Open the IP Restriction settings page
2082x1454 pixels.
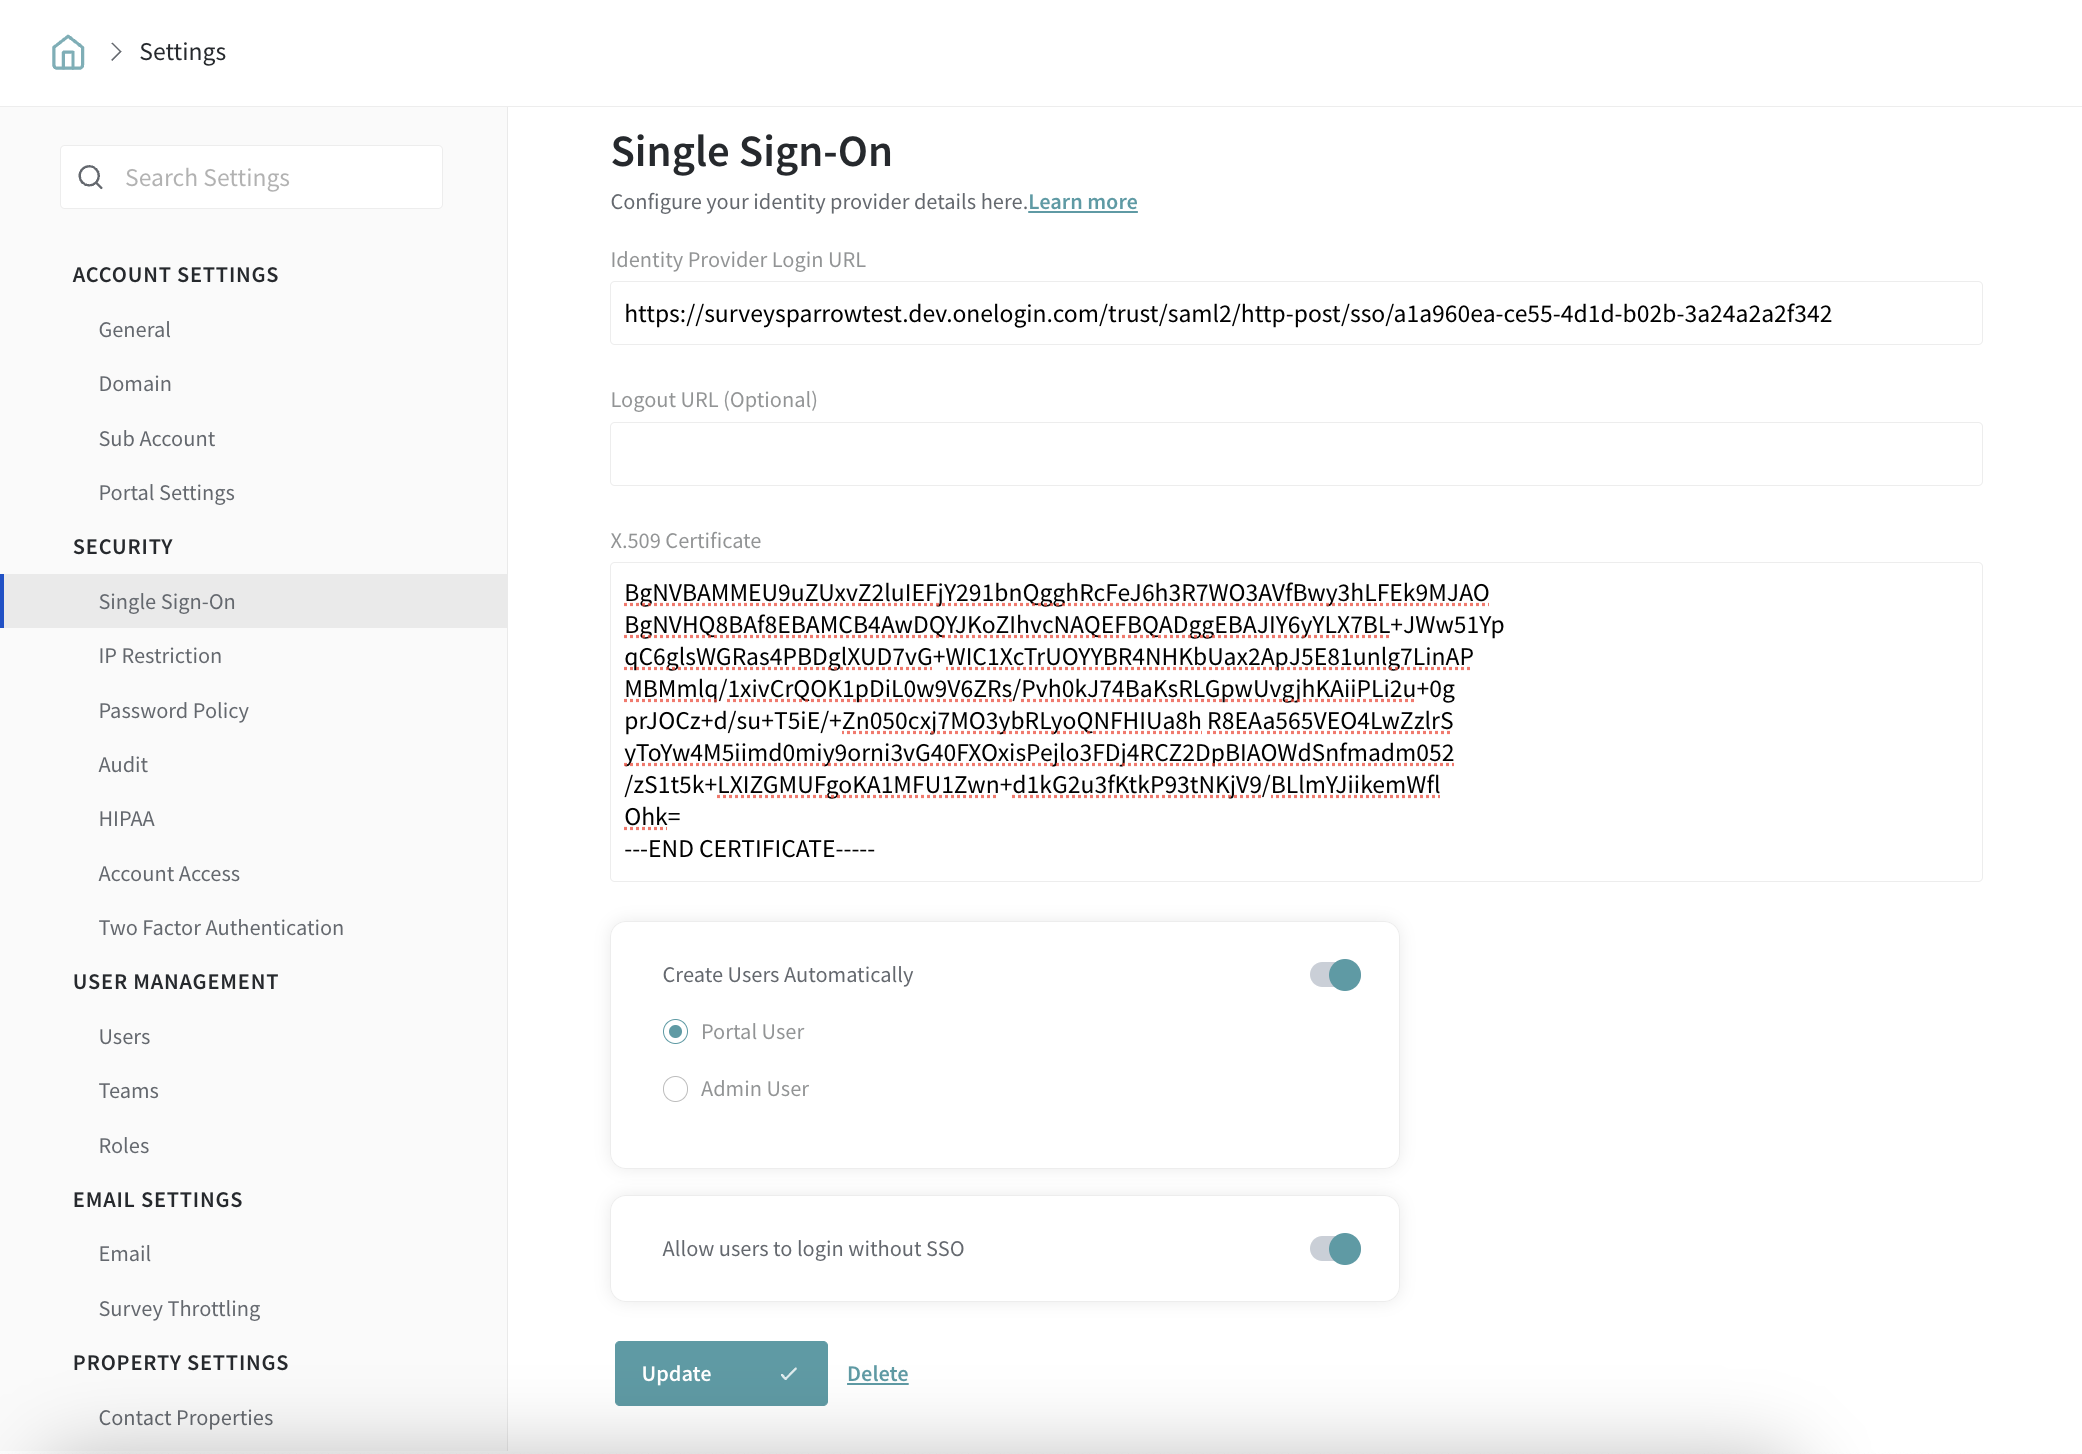click(x=160, y=656)
